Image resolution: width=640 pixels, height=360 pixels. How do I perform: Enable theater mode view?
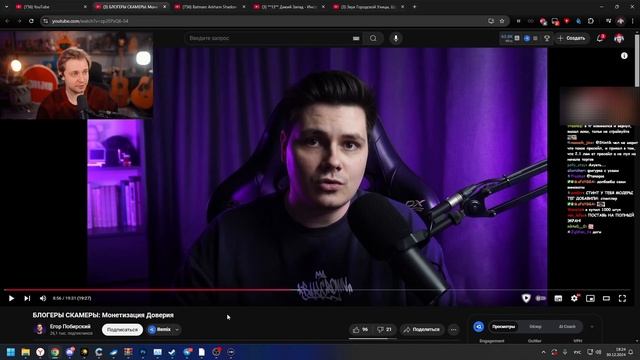(x=606, y=298)
